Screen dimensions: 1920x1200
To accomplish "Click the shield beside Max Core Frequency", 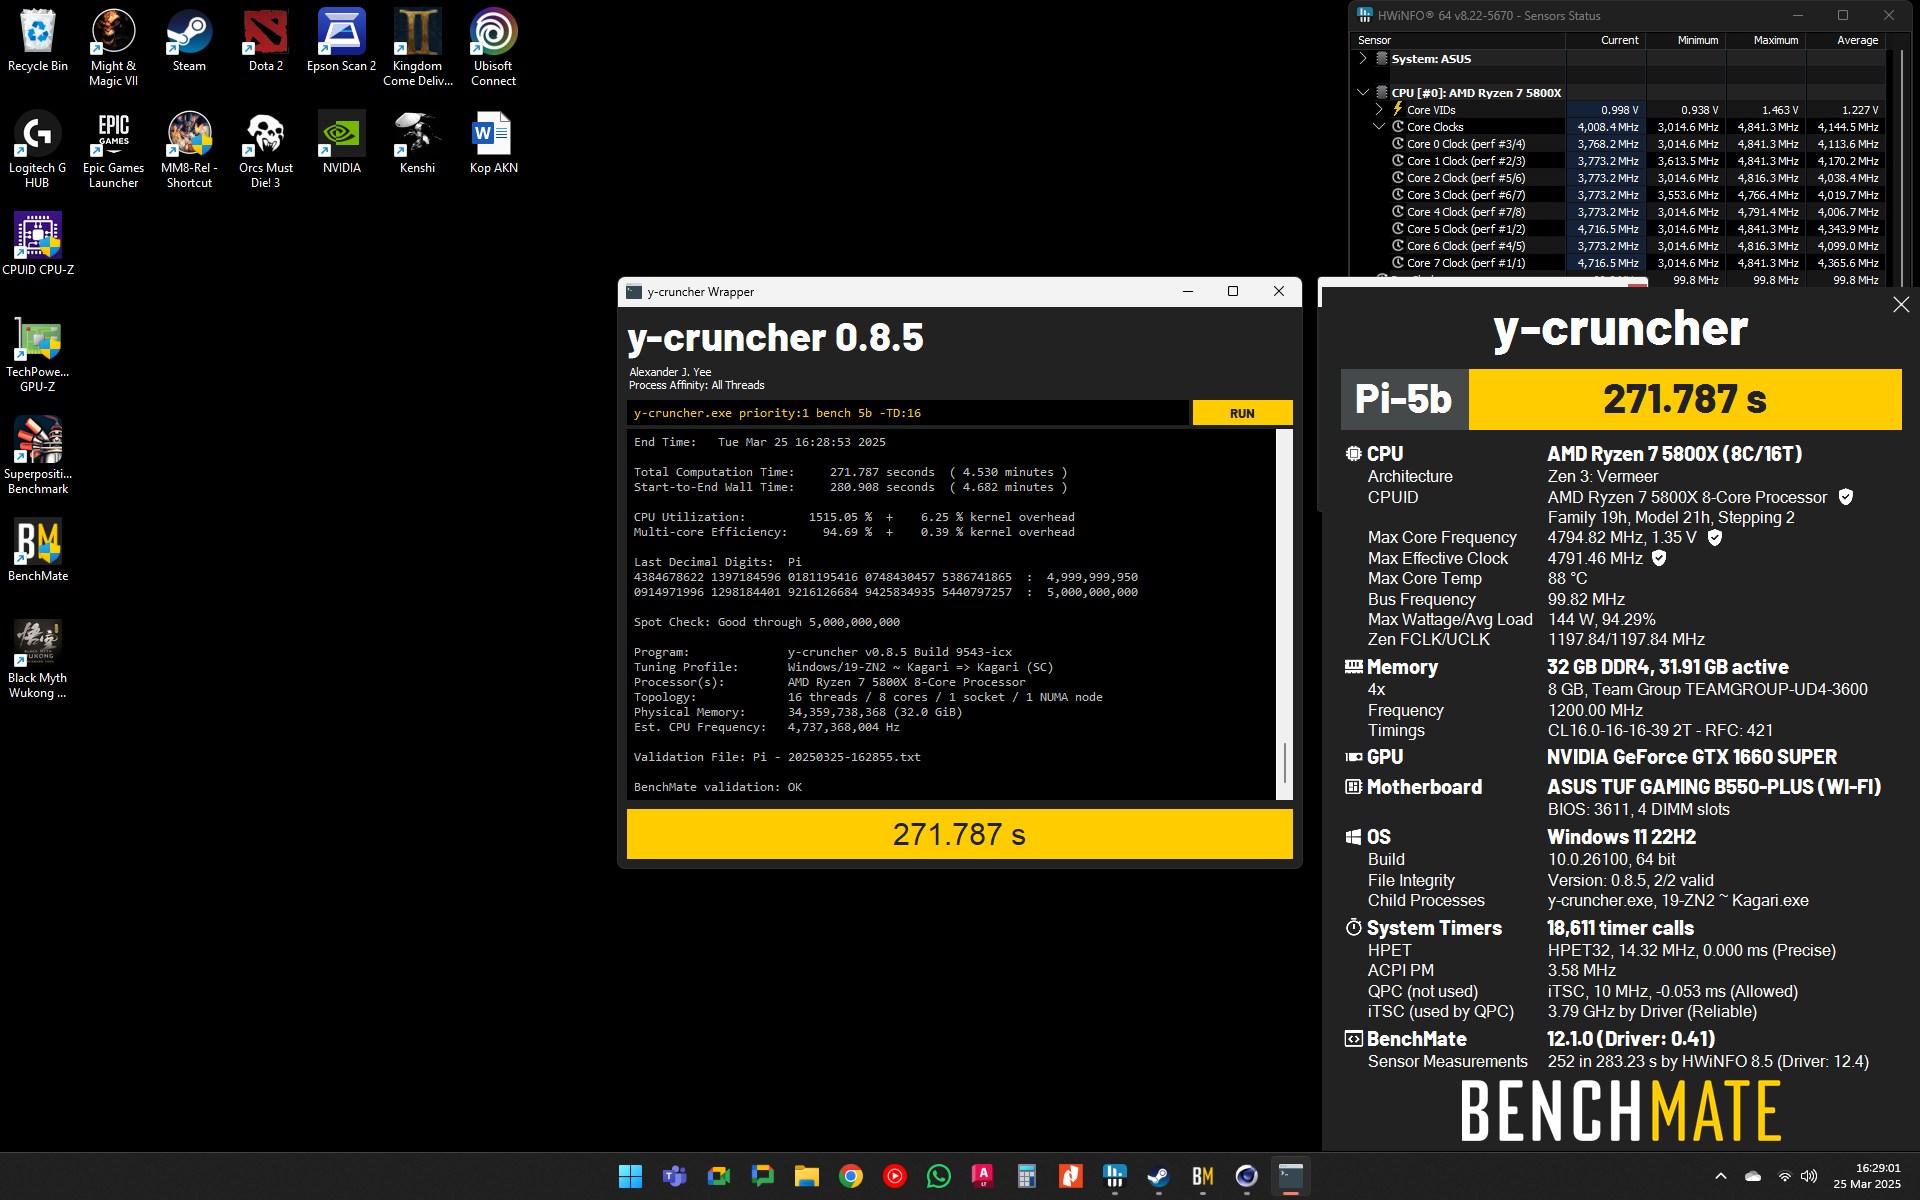I will (1715, 538).
